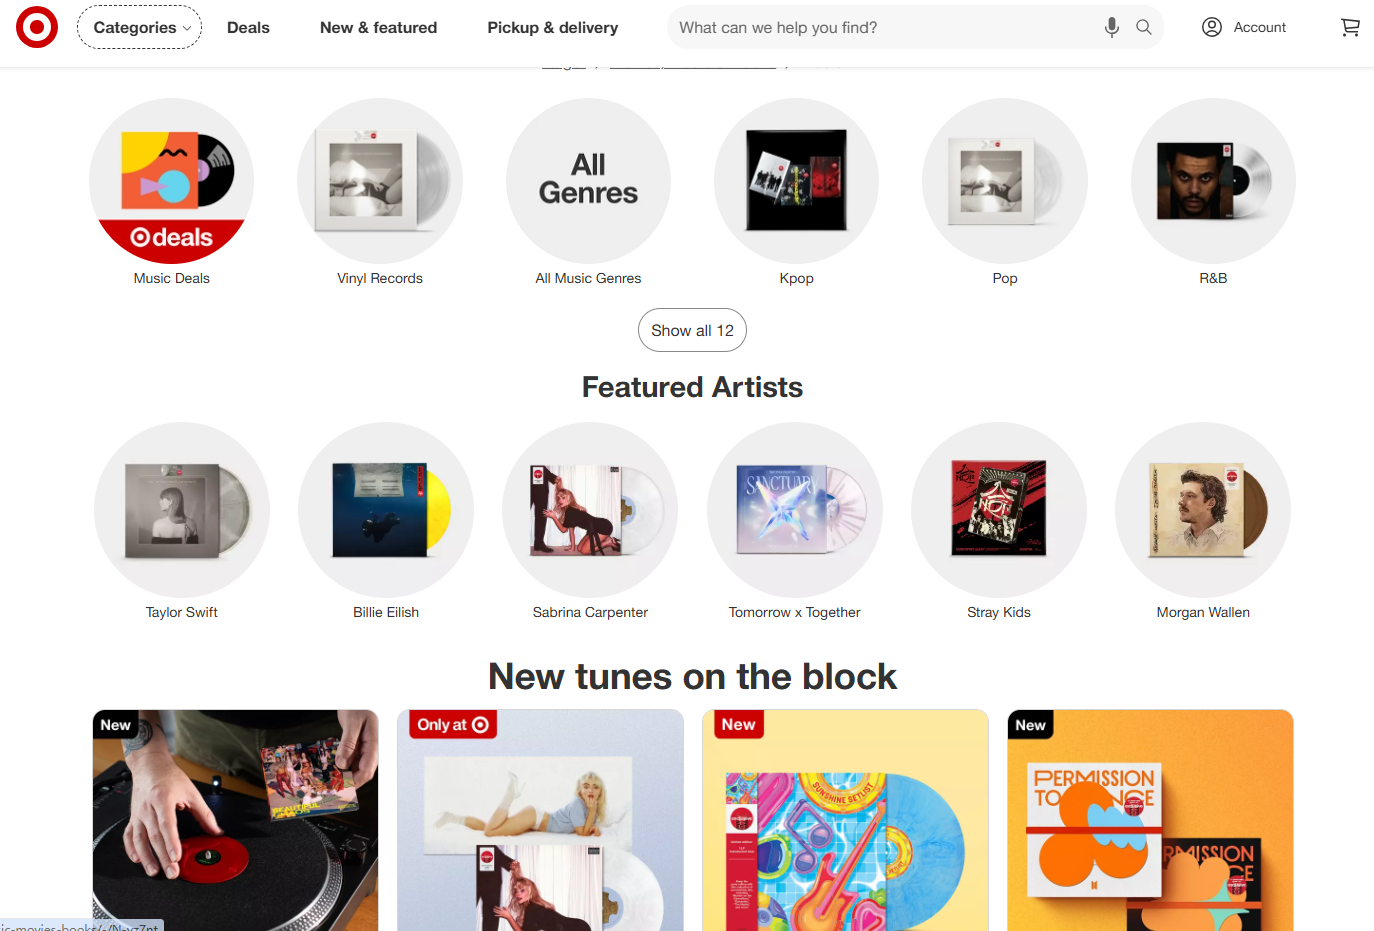This screenshot has height=931, width=1374.
Task: Click the Show all 12 button
Action: [692, 330]
